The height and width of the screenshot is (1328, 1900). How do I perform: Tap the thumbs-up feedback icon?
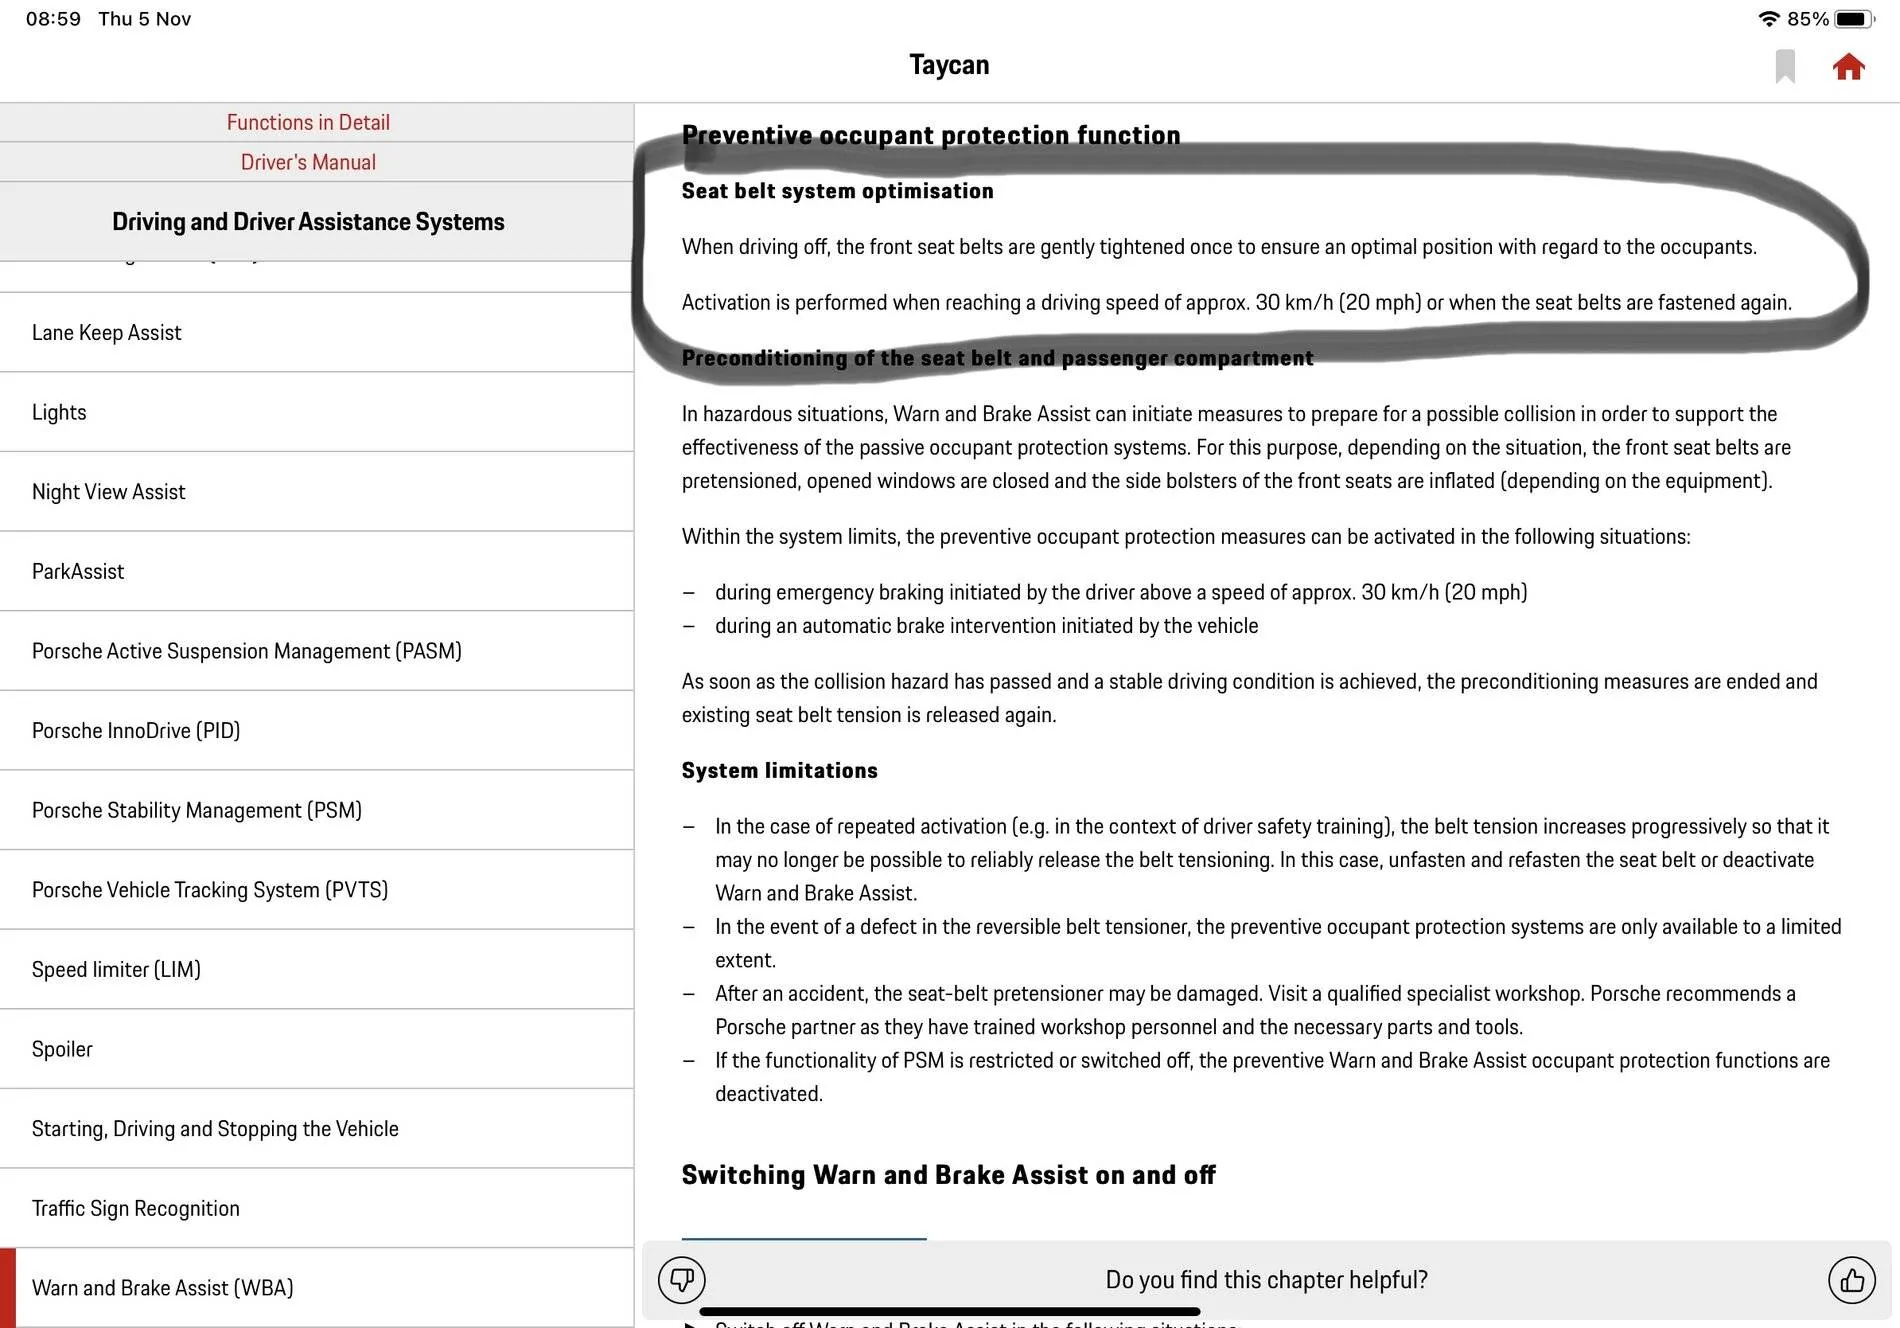[1852, 1279]
